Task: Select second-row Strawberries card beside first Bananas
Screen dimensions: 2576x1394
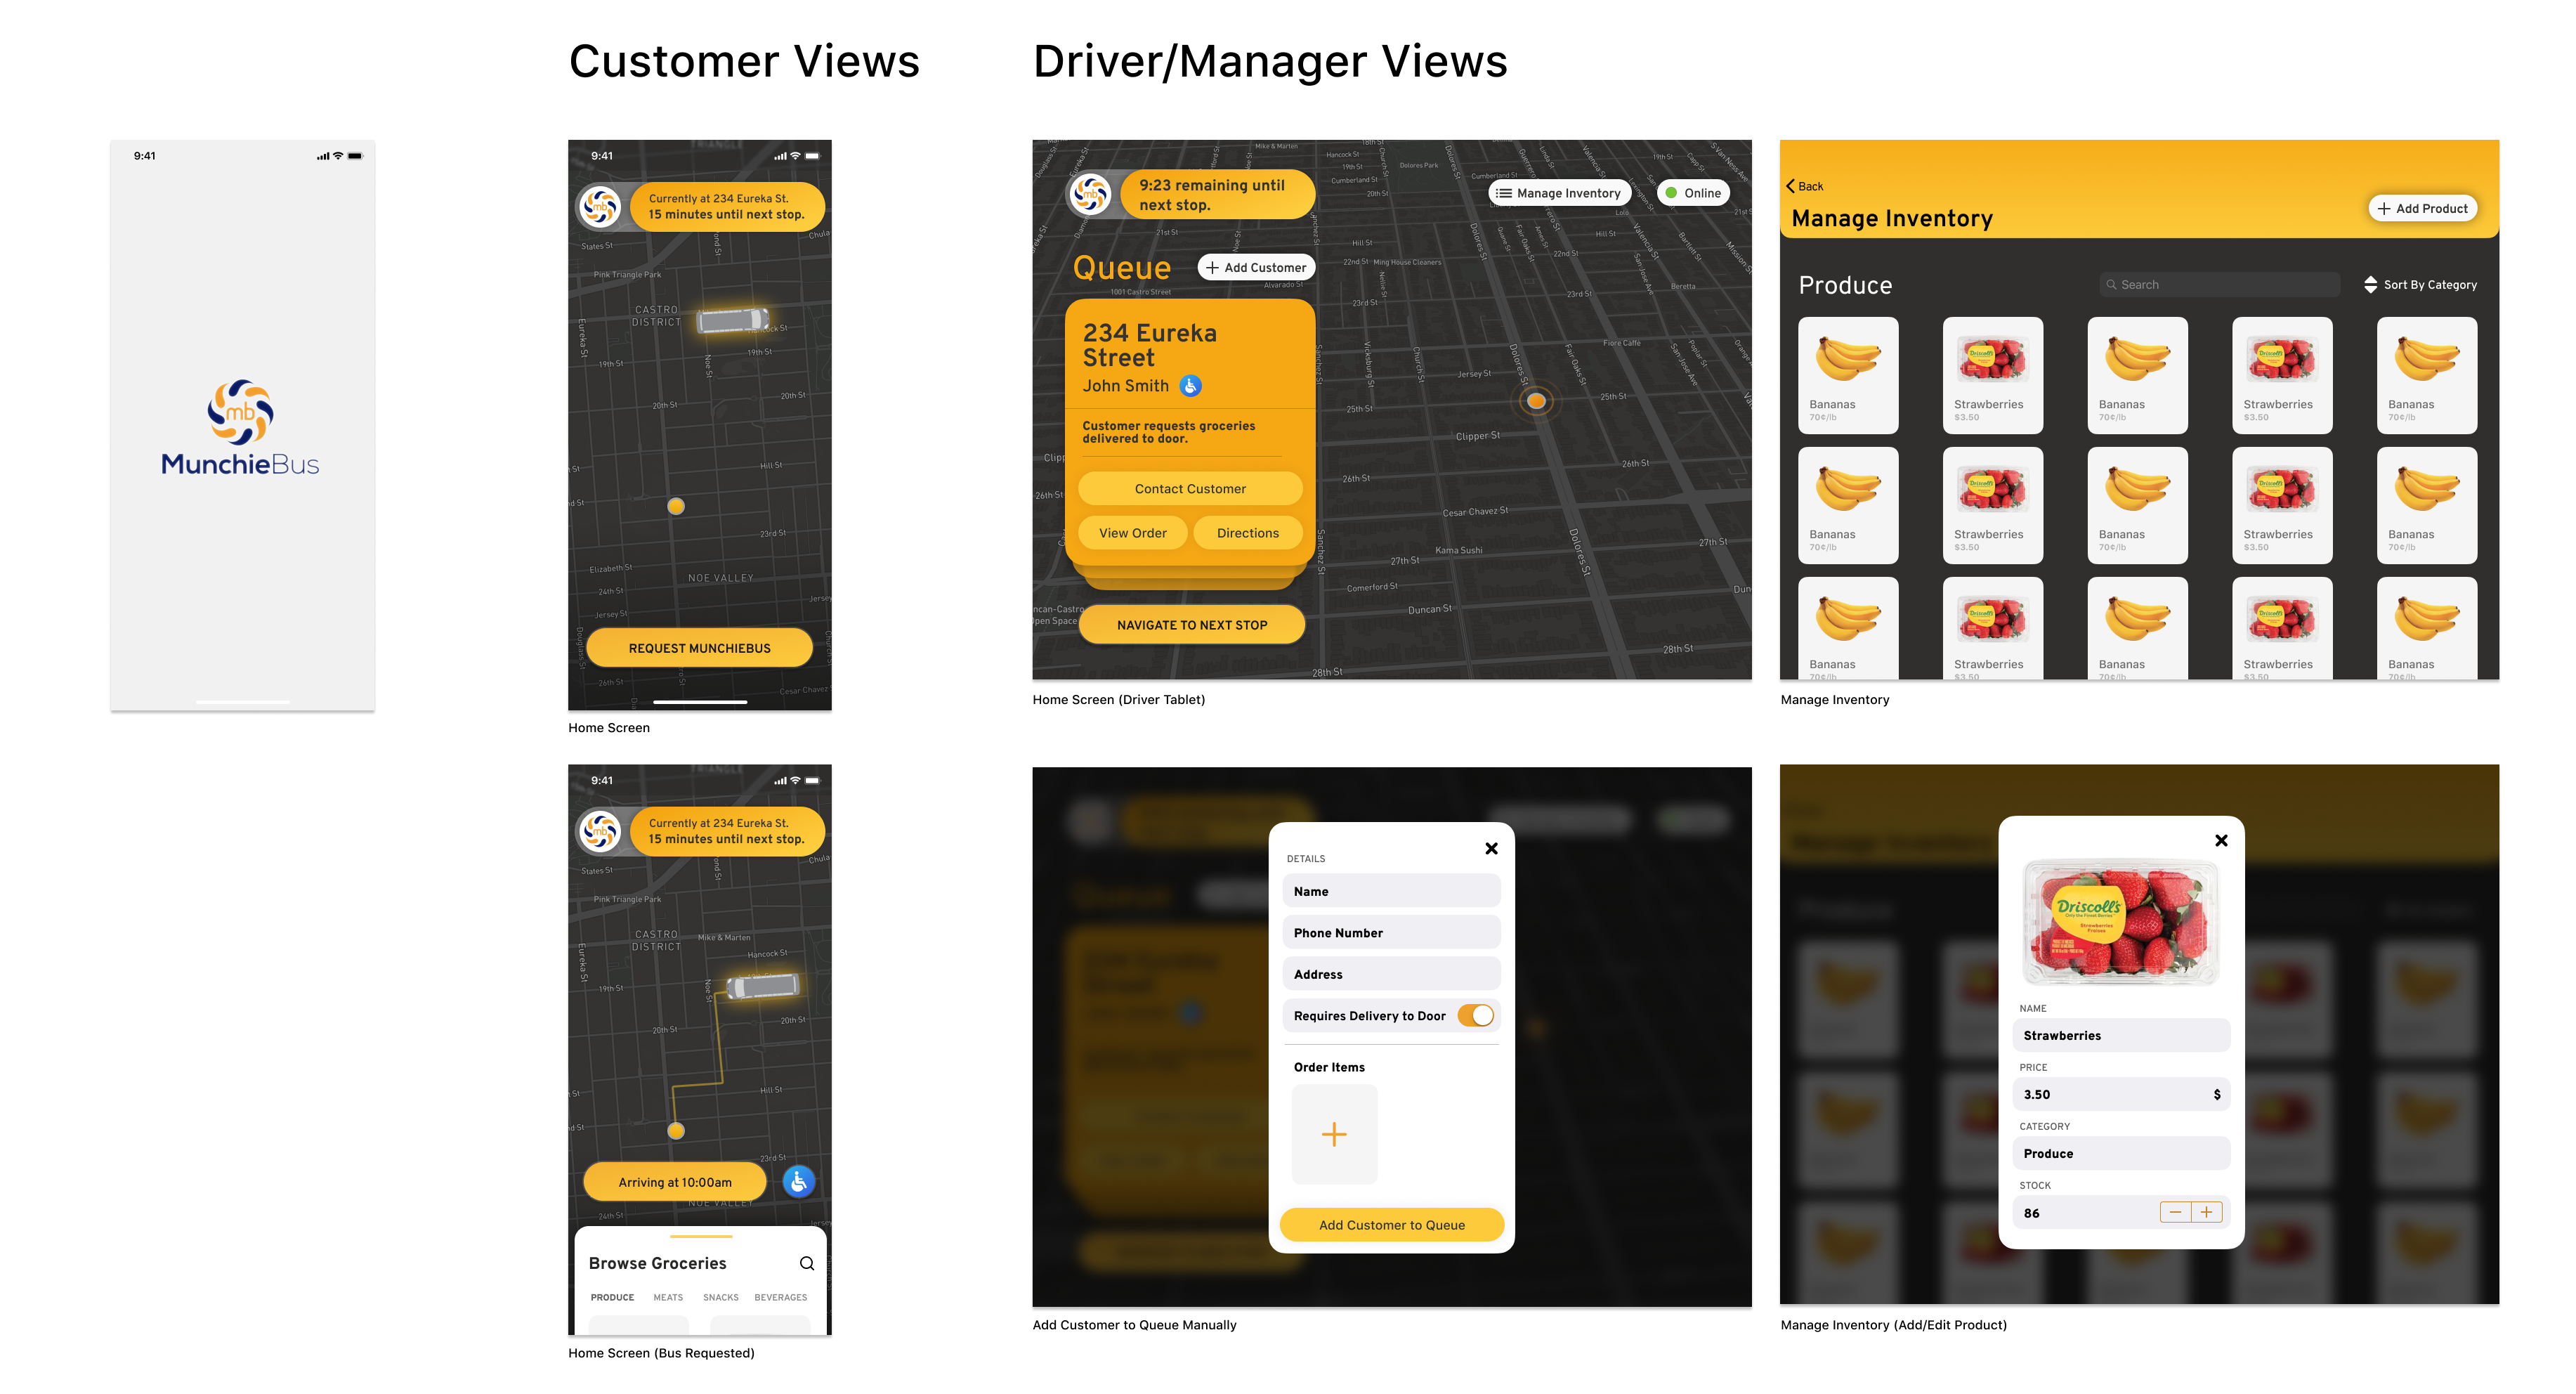Action: (1993, 505)
